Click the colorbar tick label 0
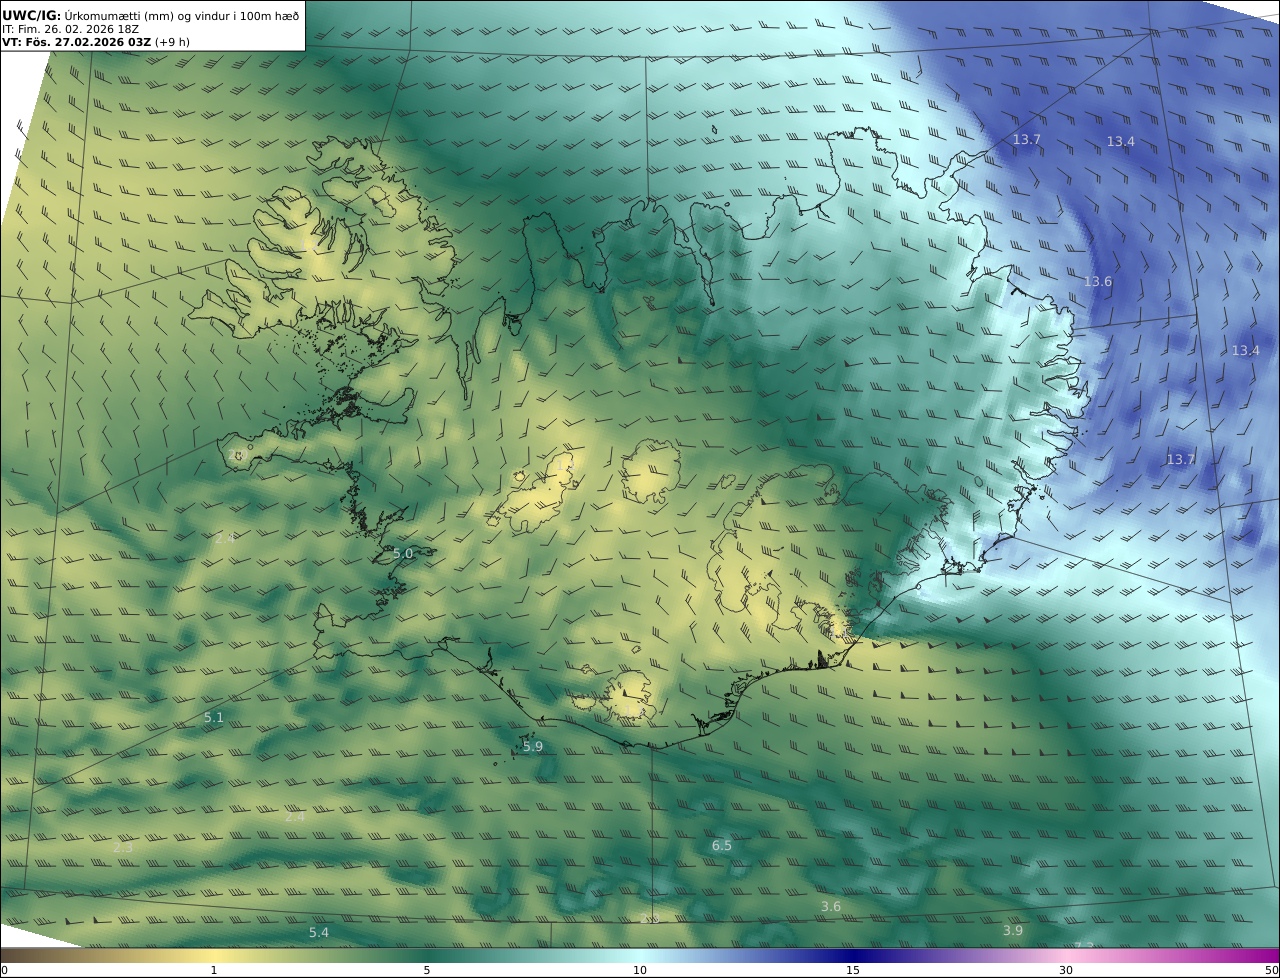Viewport: 1280px width, 978px height. [4, 970]
